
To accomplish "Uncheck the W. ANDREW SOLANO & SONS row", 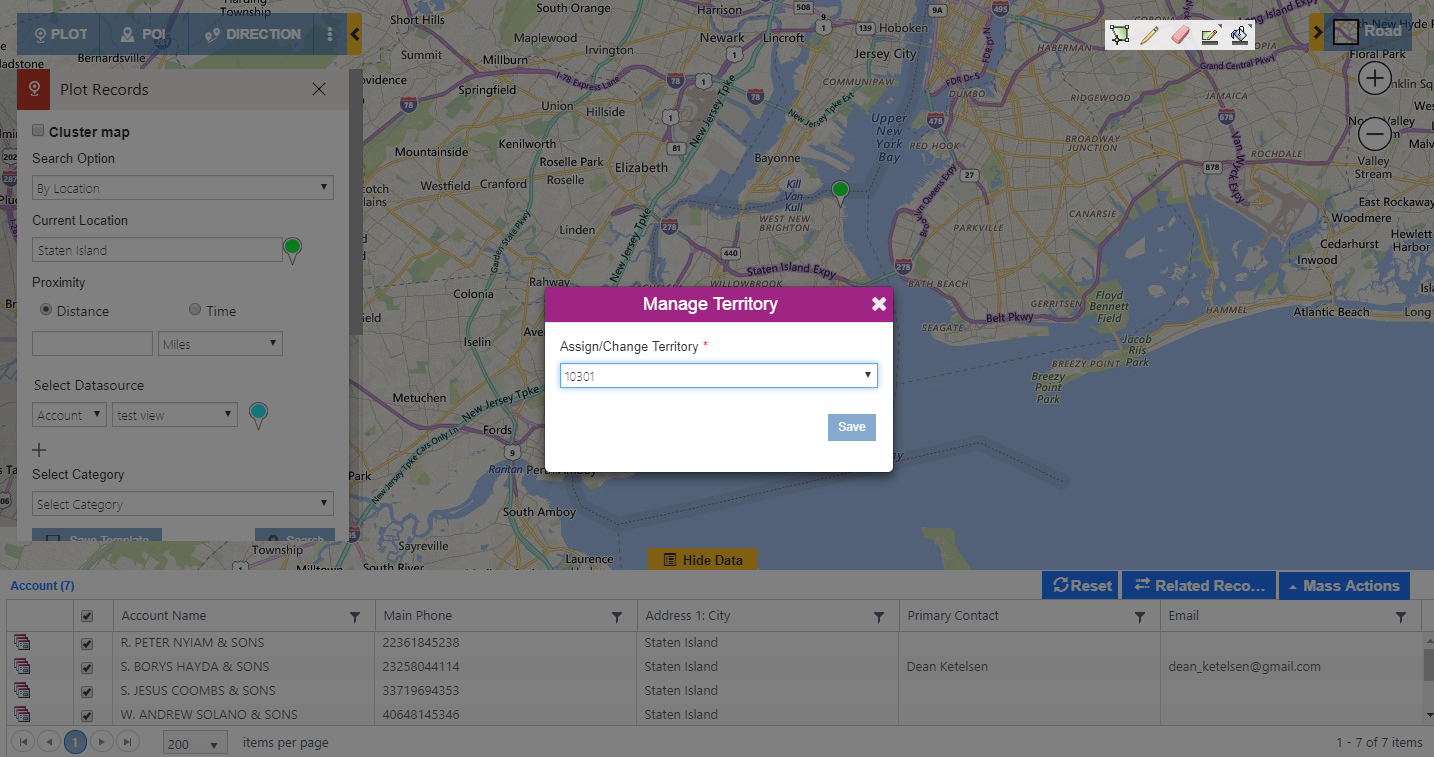I will pyautogui.click(x=87, y=715).
